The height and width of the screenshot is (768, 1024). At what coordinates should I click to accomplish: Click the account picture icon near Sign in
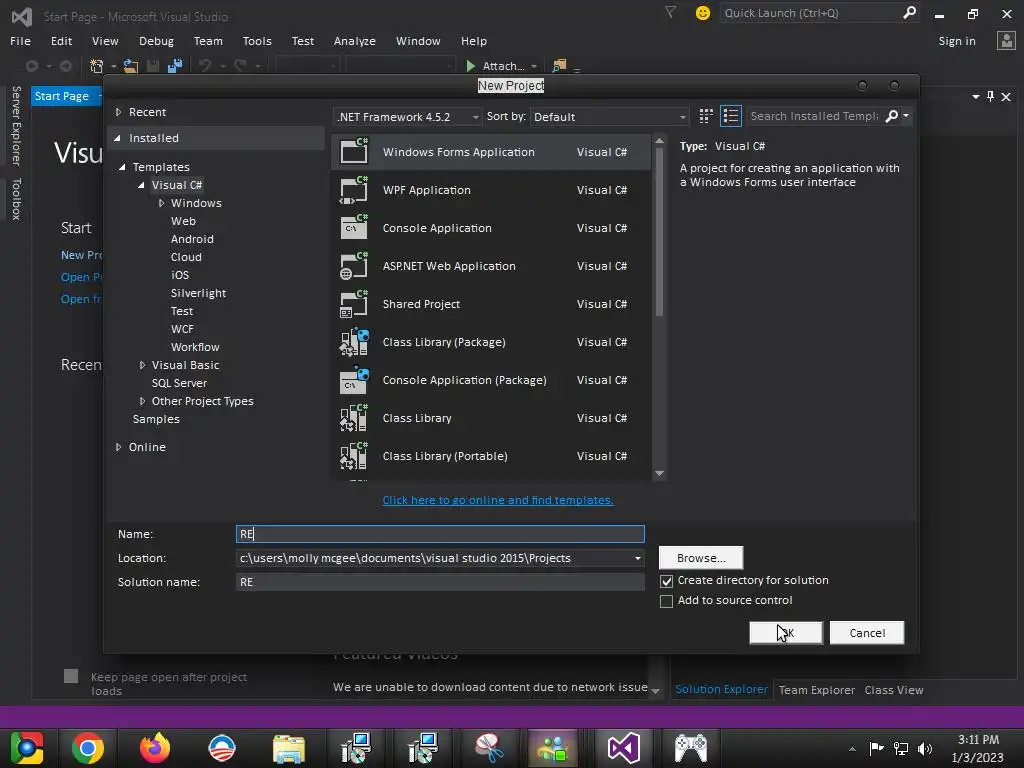(x=1006, y=40)
